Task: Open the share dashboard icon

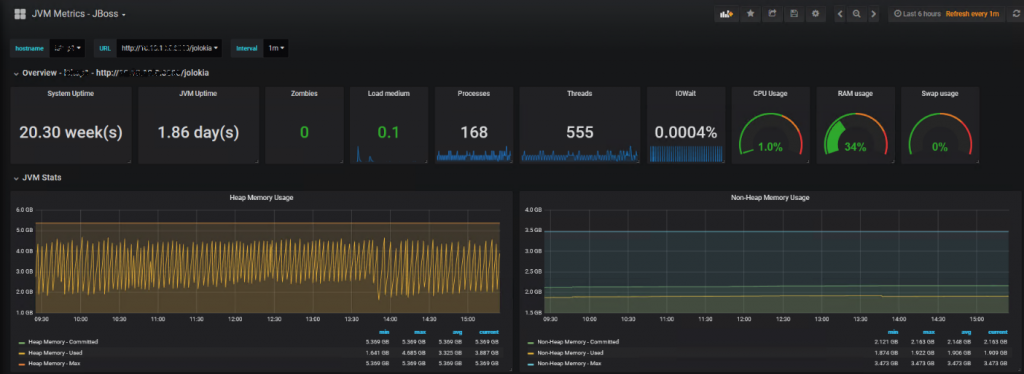Action: coord(772,14)
